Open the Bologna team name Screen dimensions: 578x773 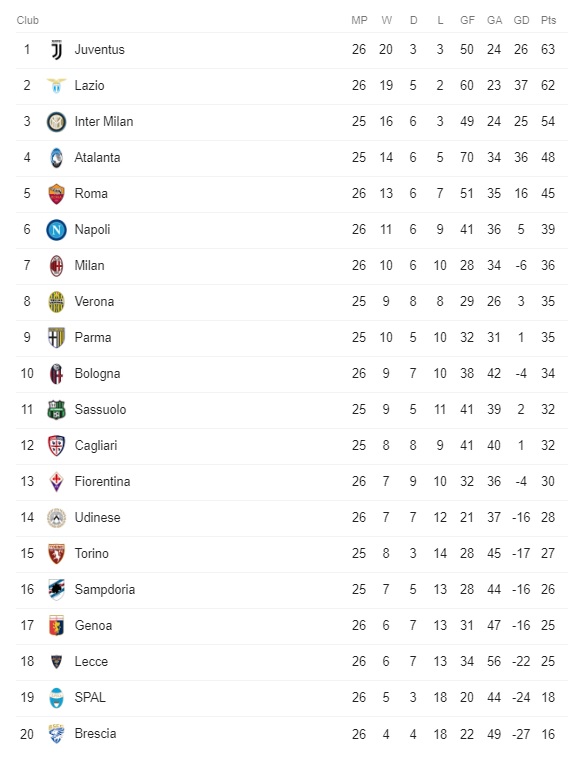pos(97,374)
